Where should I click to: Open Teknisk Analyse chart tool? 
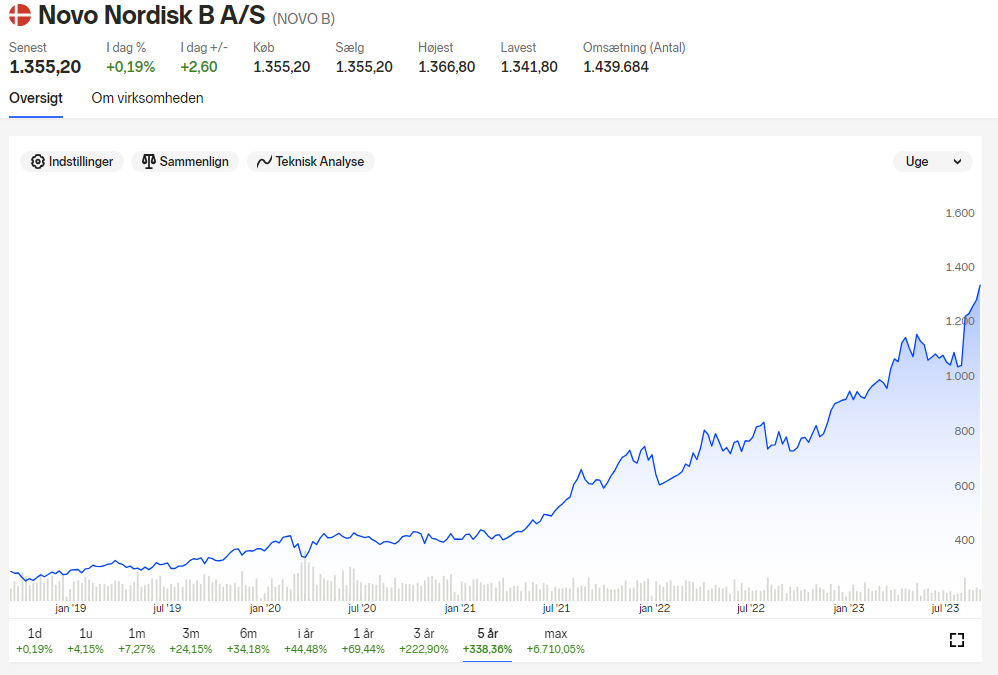311,162
